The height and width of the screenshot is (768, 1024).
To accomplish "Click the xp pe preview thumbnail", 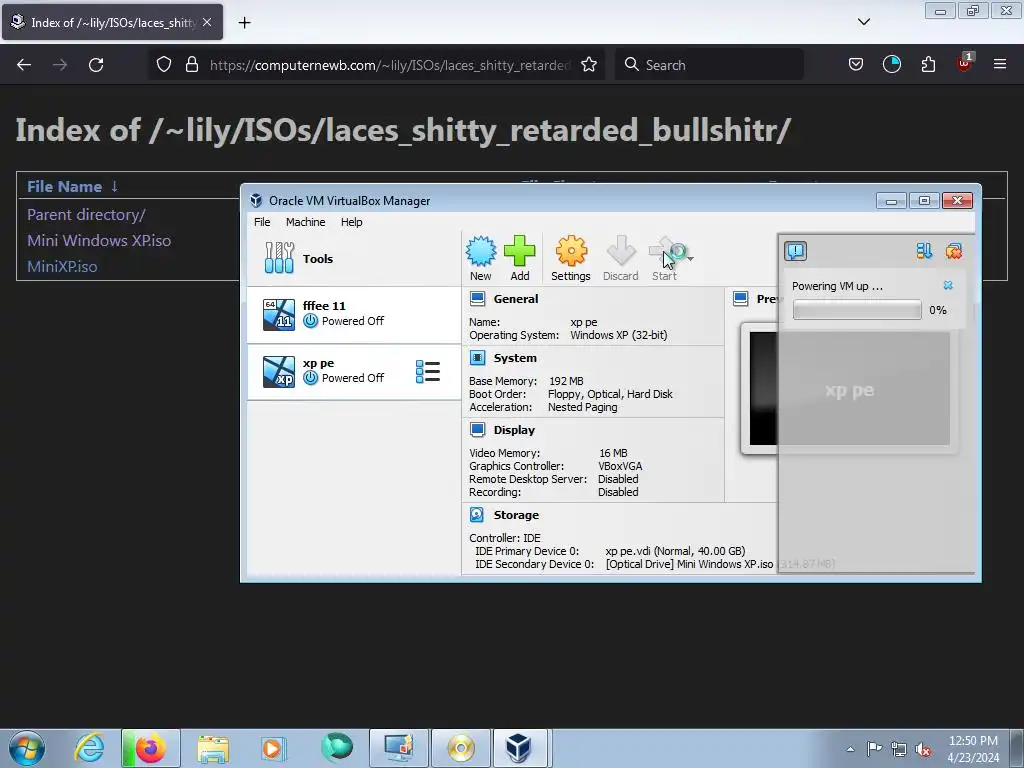I will (x=849, y=389).
